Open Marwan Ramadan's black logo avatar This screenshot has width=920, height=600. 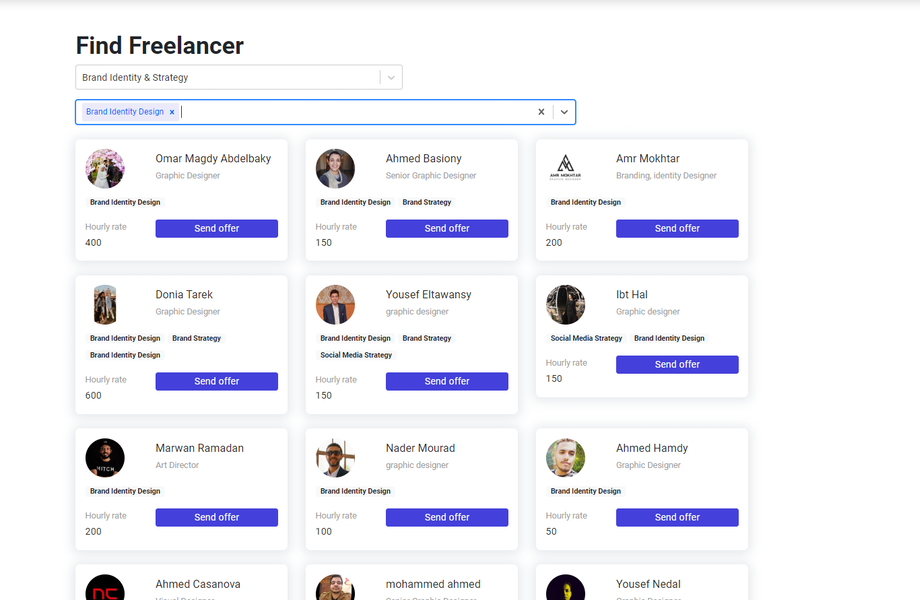[x=105, y=458]
